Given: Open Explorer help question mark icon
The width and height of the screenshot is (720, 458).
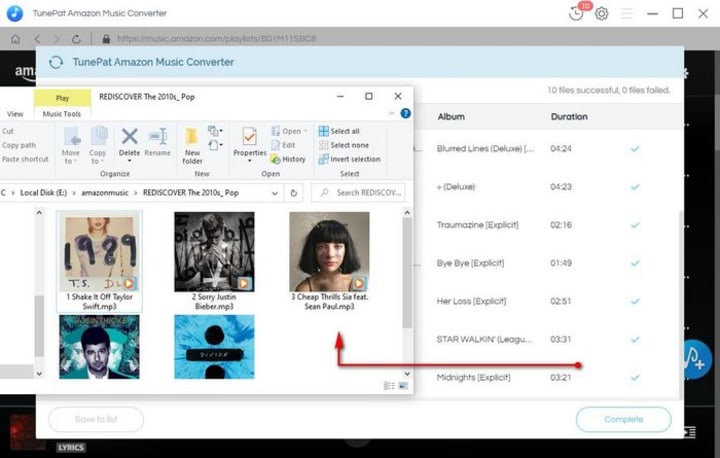Looking at the screenshot, I should [405, 113].
